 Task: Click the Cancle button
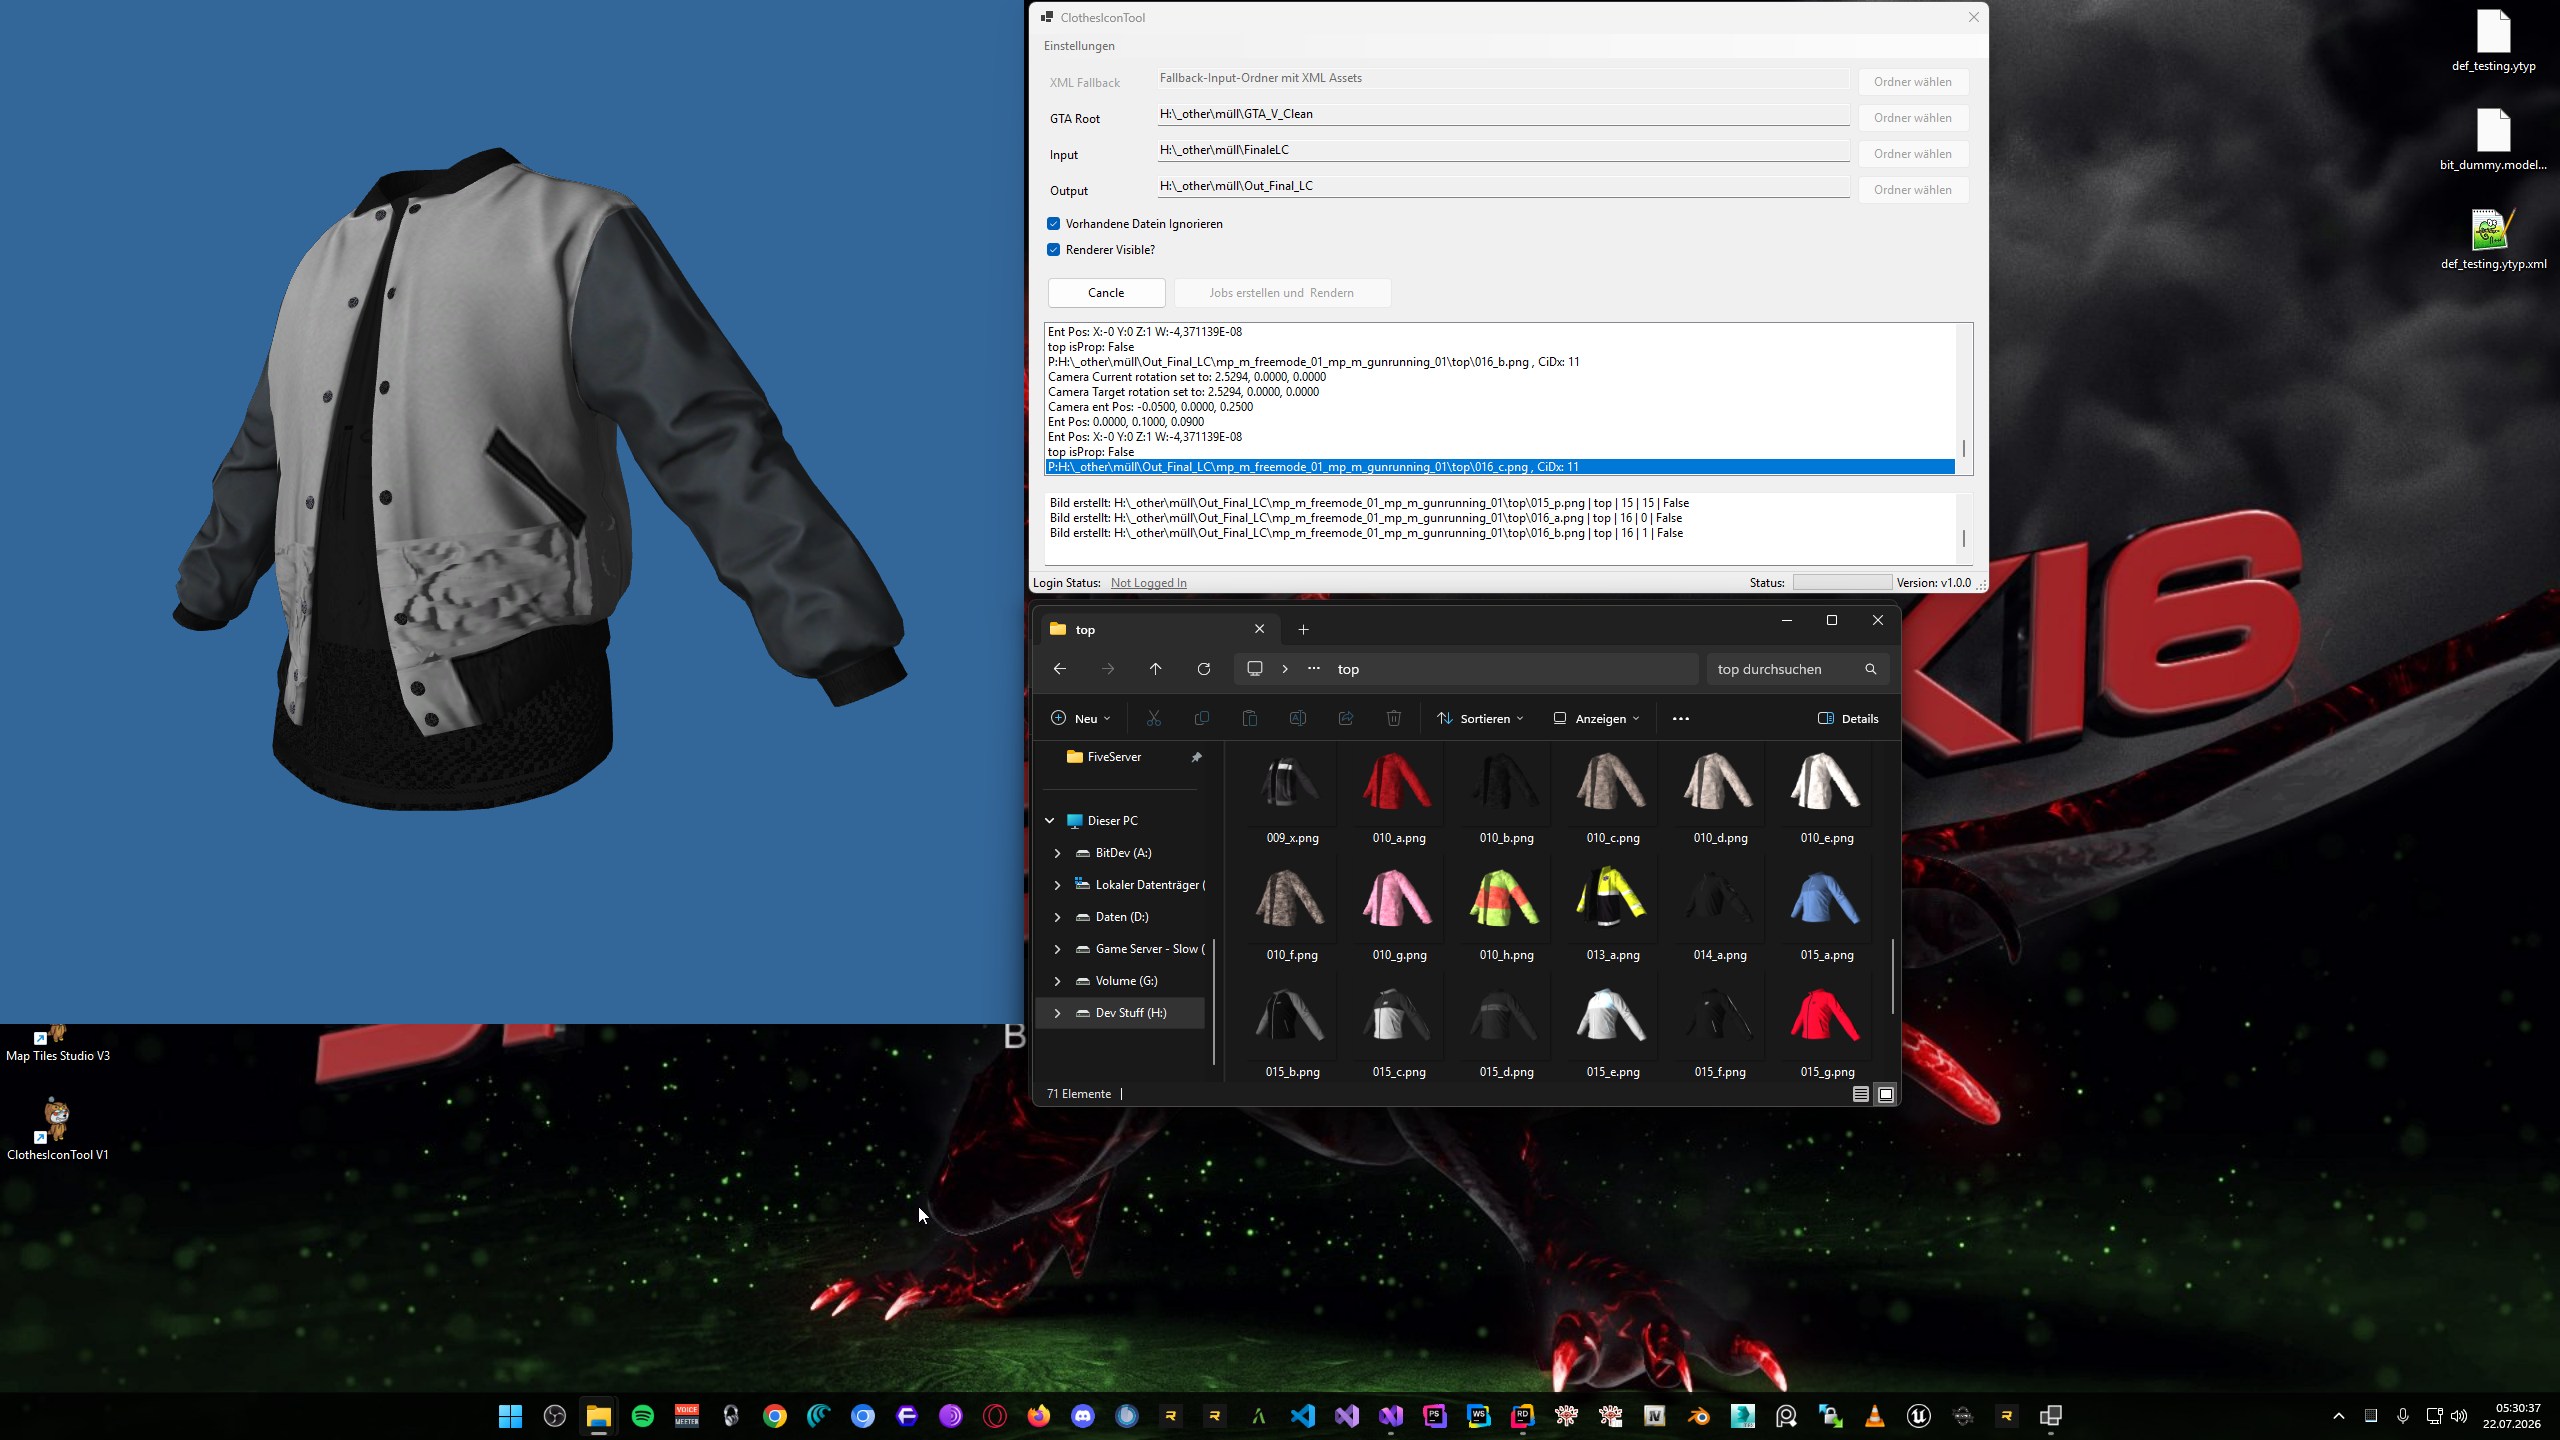(1106, 293)
